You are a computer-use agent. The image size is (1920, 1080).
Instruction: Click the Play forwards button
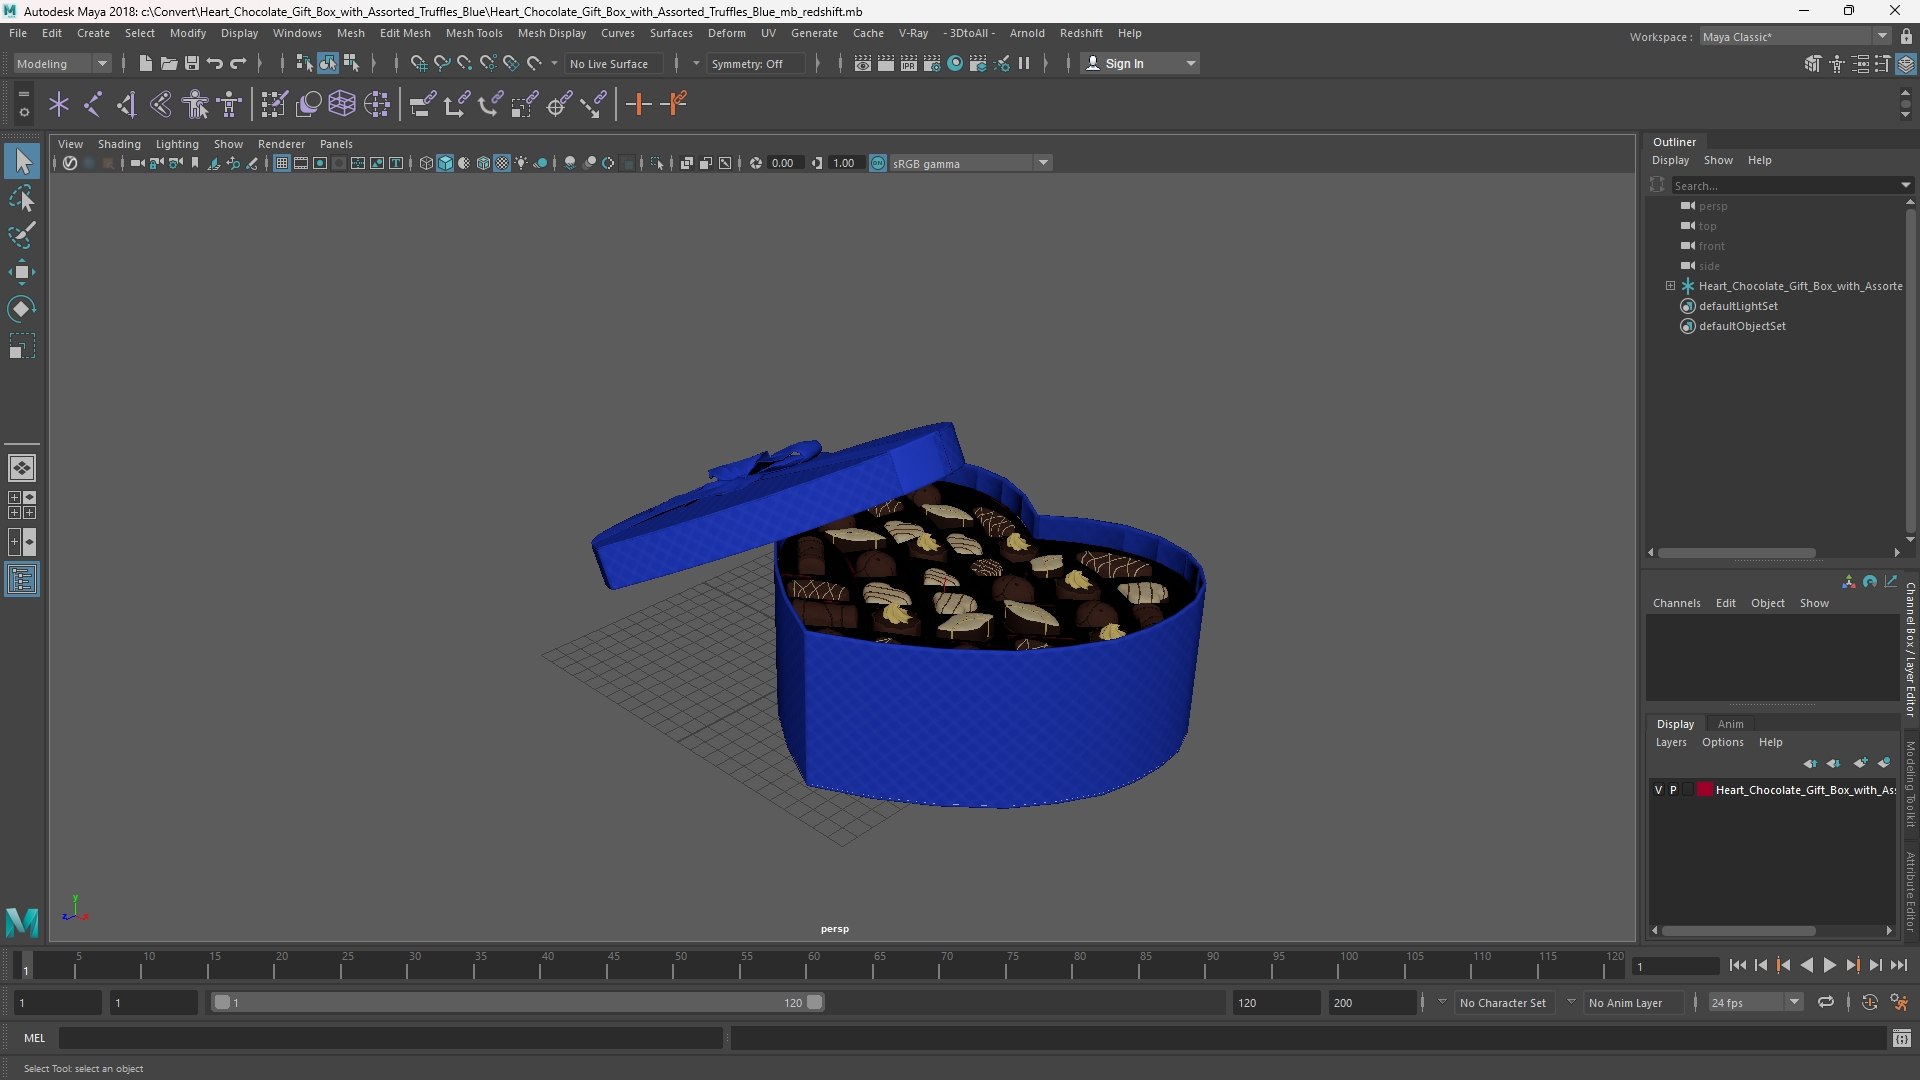tap(1829, 966)
